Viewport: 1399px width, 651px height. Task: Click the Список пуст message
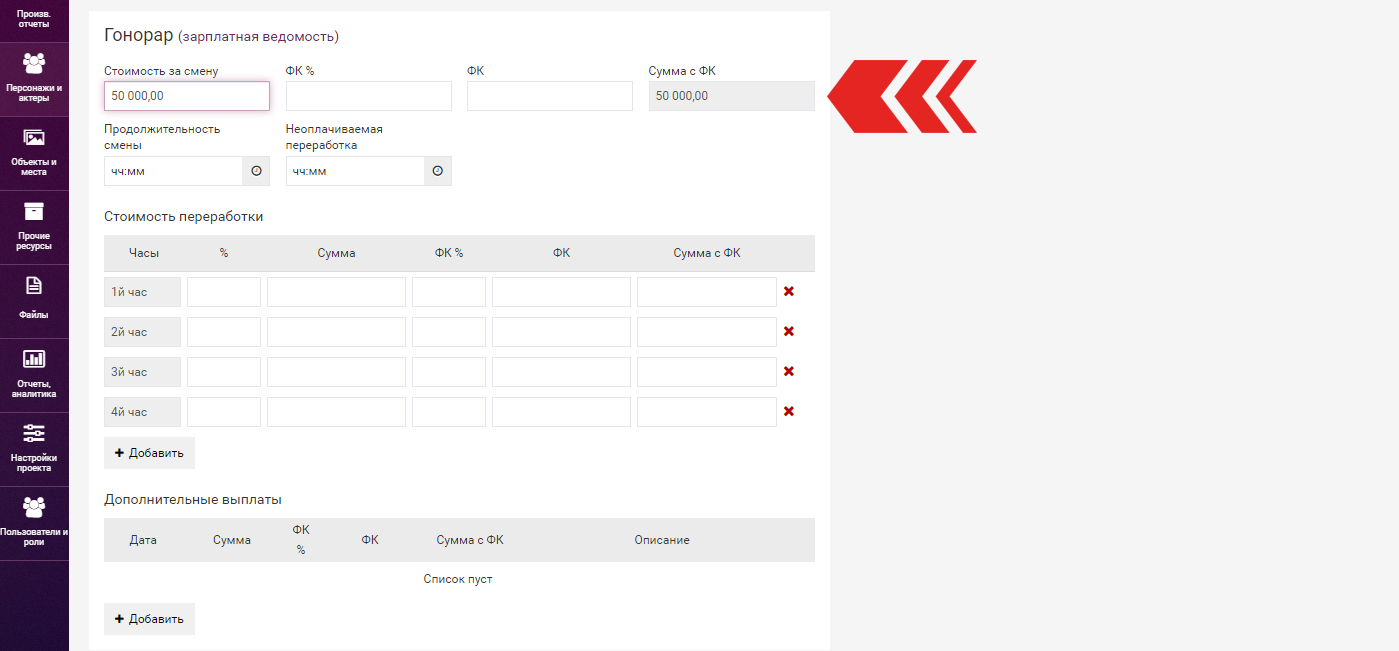(458, 579)
